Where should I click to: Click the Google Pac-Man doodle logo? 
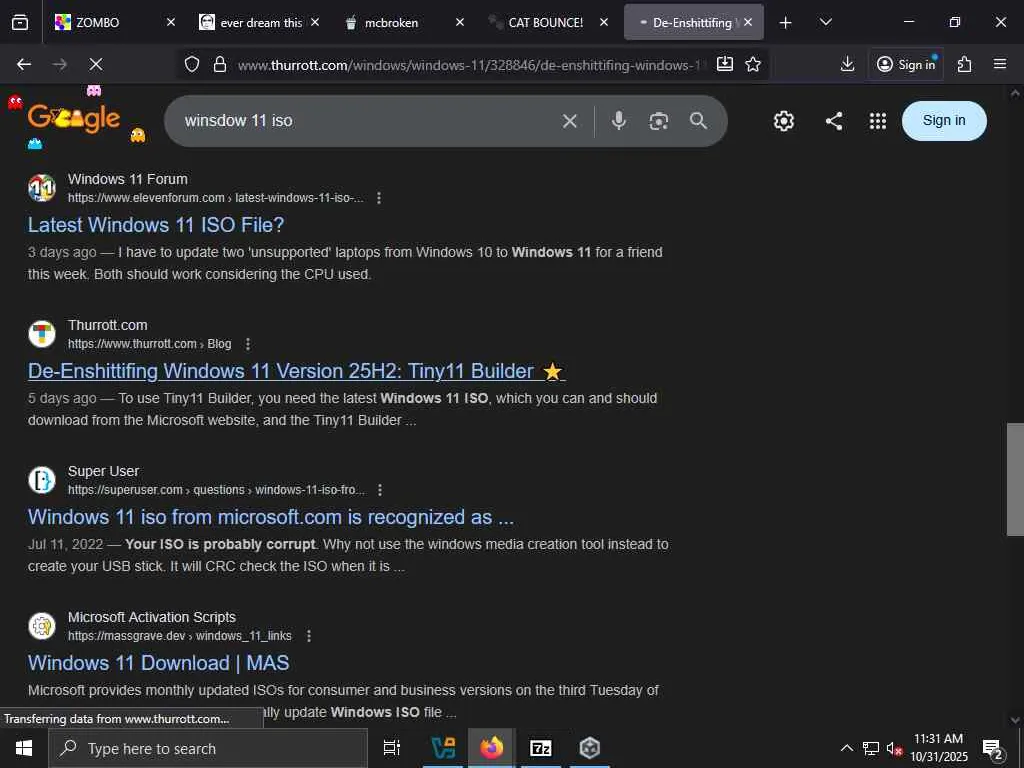[74, 118]
